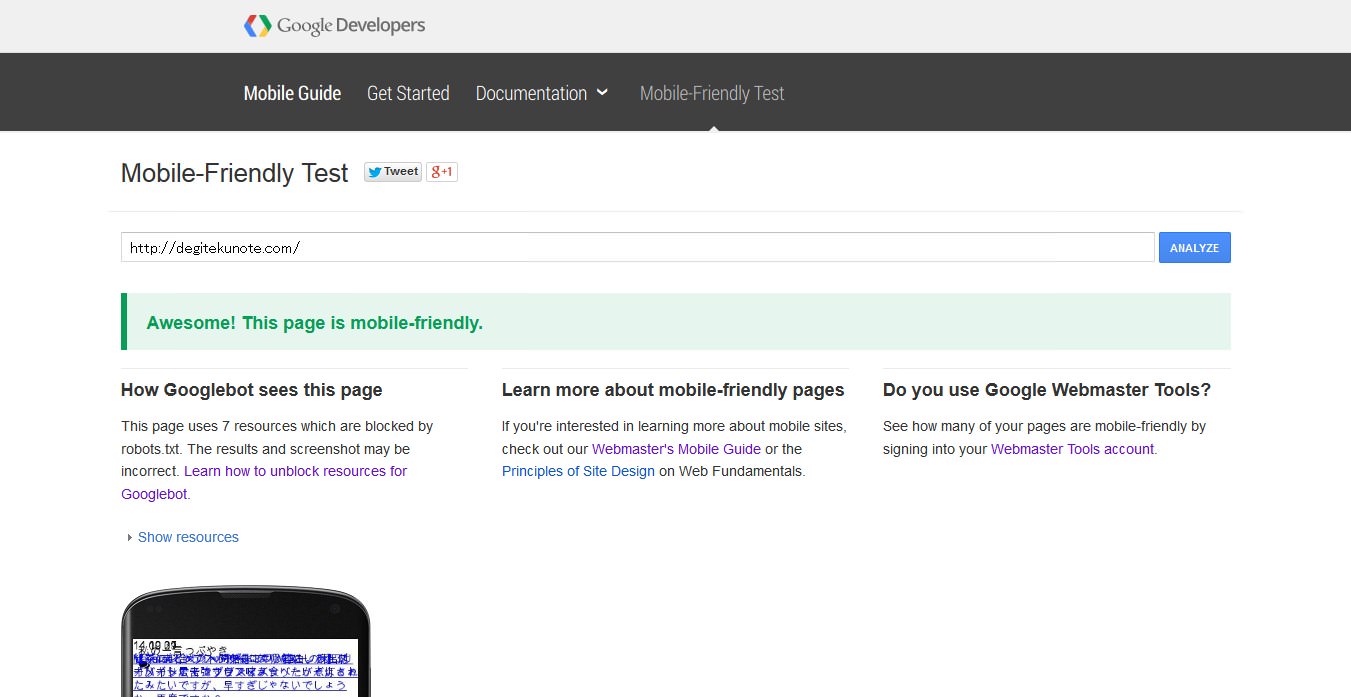This screenshot has width=1351, height=697.
Task: Click the Google +1 button
Action: point(441,172)
